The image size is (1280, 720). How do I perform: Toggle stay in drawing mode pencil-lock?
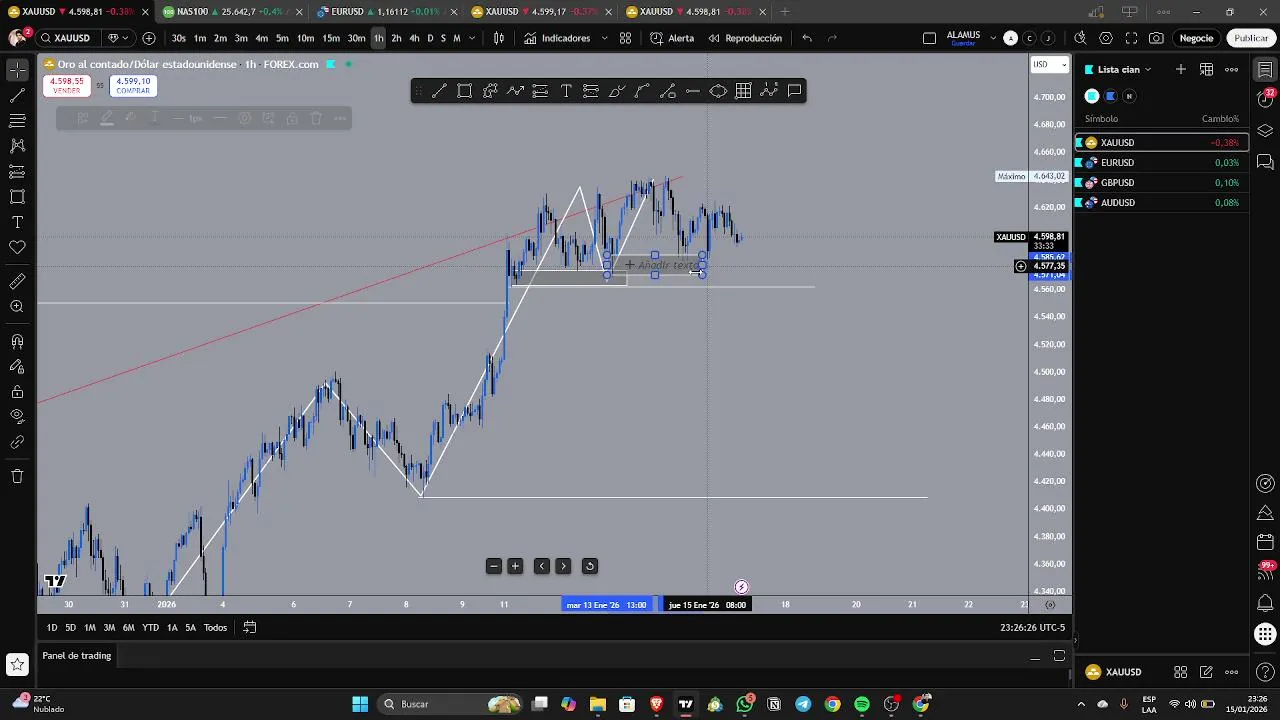point(17,367)
